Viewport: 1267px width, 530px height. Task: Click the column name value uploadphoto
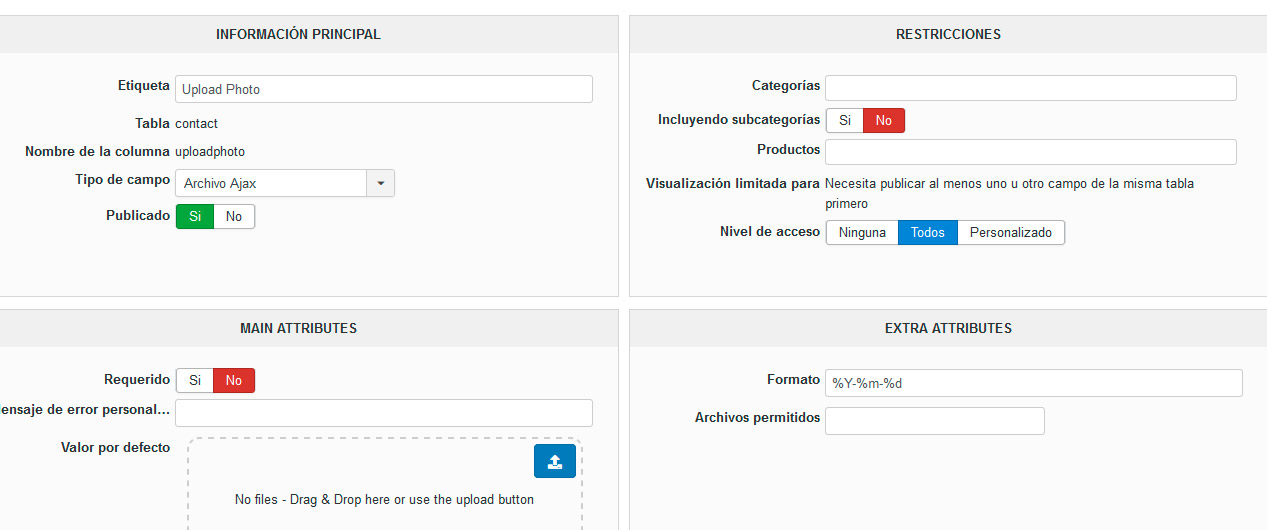click(210, 152)
